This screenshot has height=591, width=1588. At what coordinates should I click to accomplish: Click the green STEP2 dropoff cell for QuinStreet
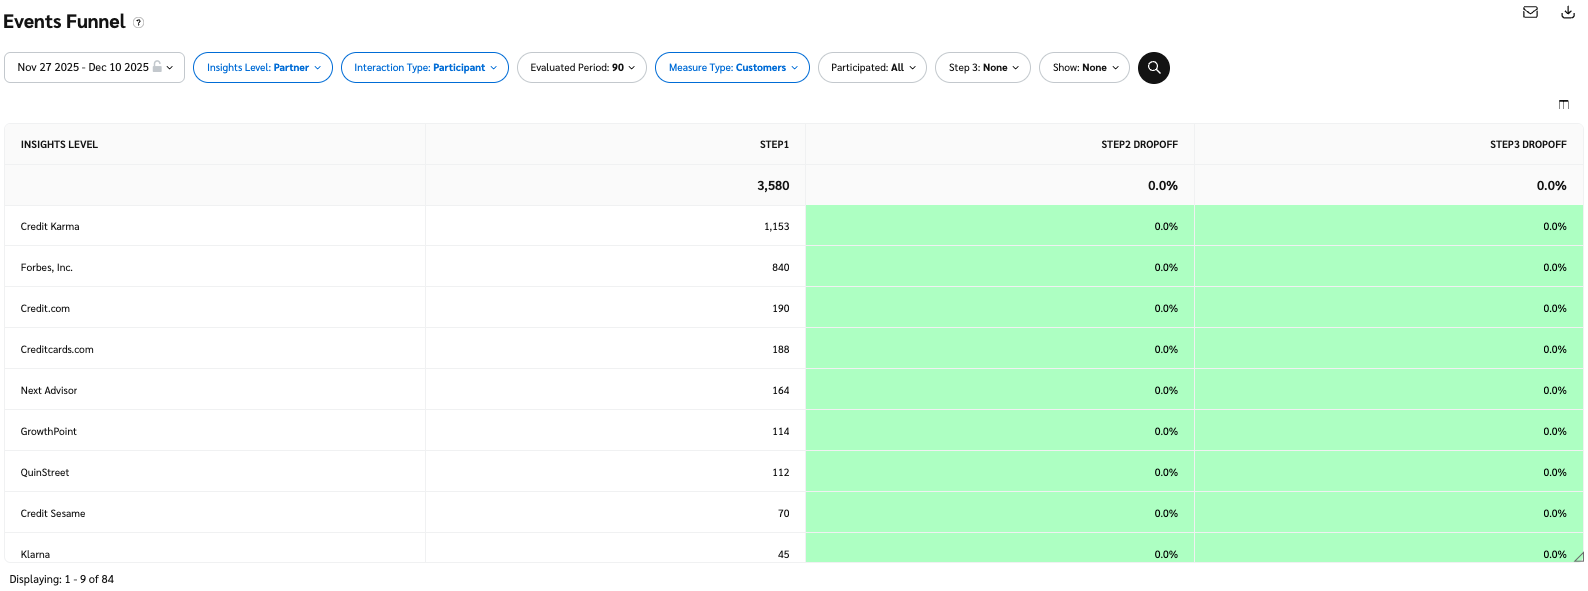(x=1000, y=473)
